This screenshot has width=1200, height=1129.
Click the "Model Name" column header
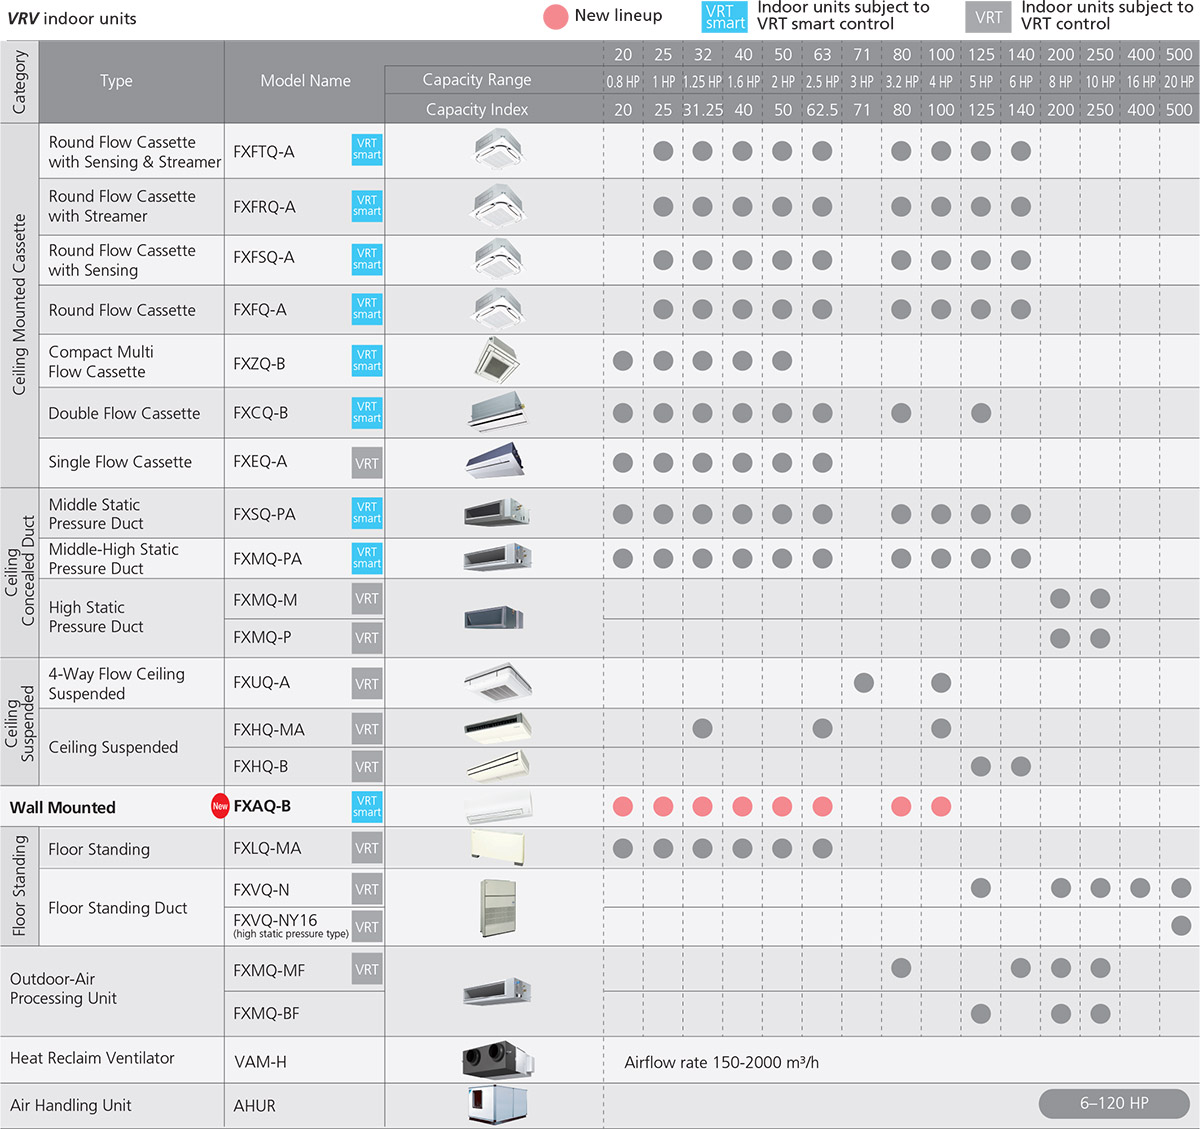tap(305, 81)
